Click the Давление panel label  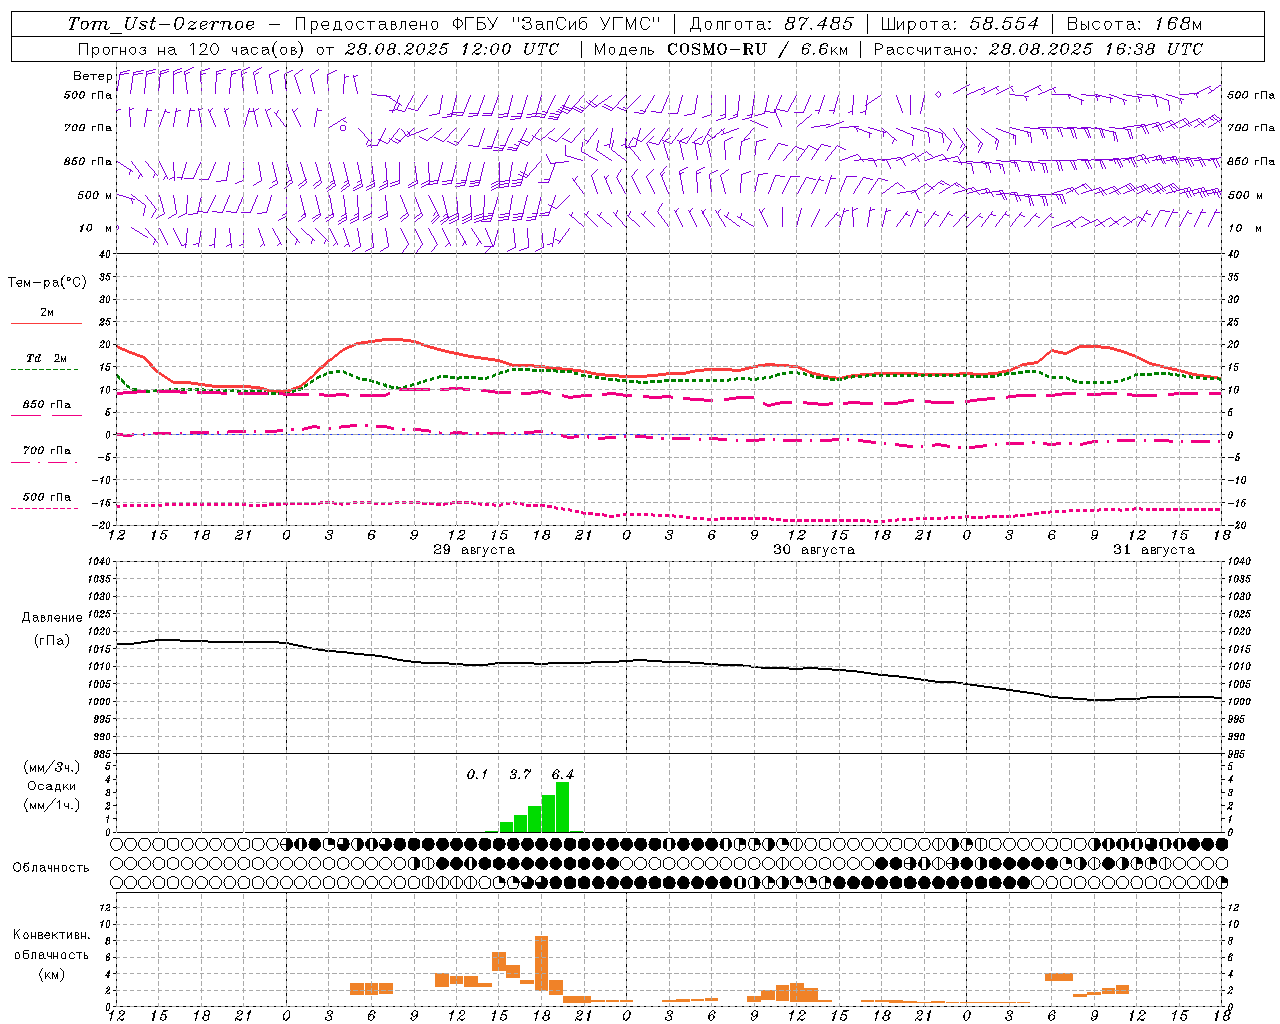[51, 618]
